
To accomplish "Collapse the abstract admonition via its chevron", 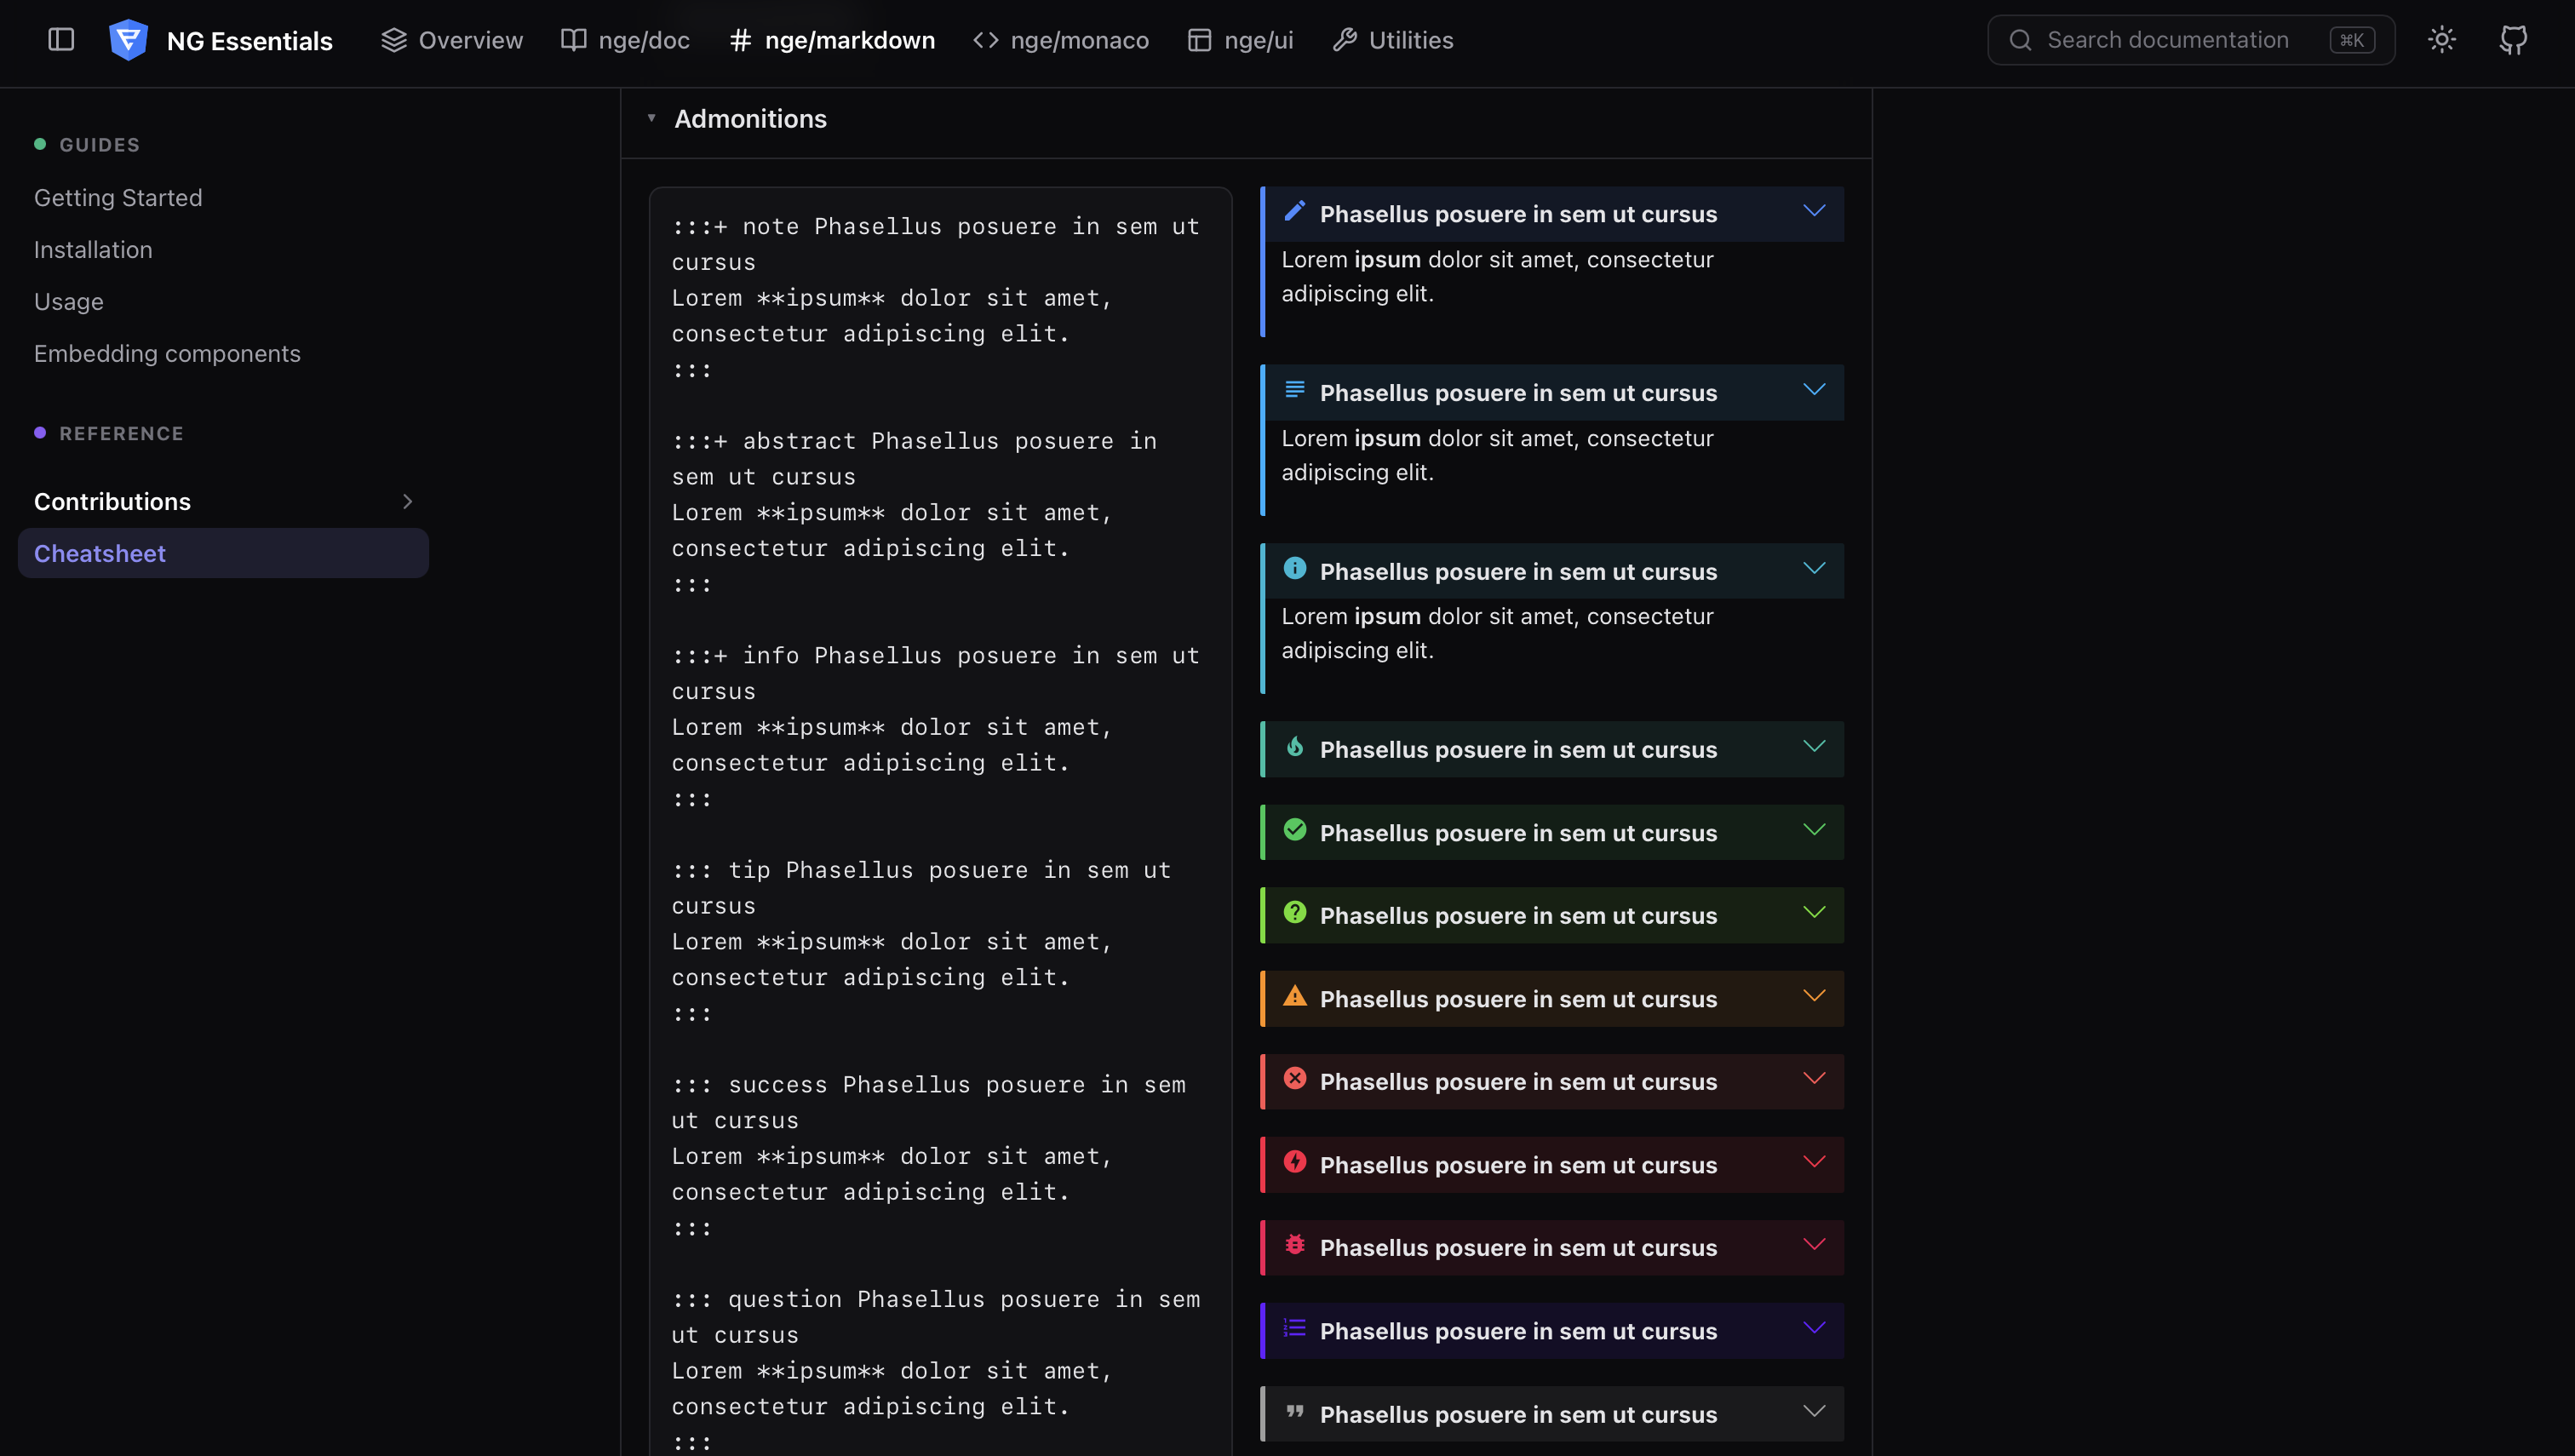I will click(1814, 390).
